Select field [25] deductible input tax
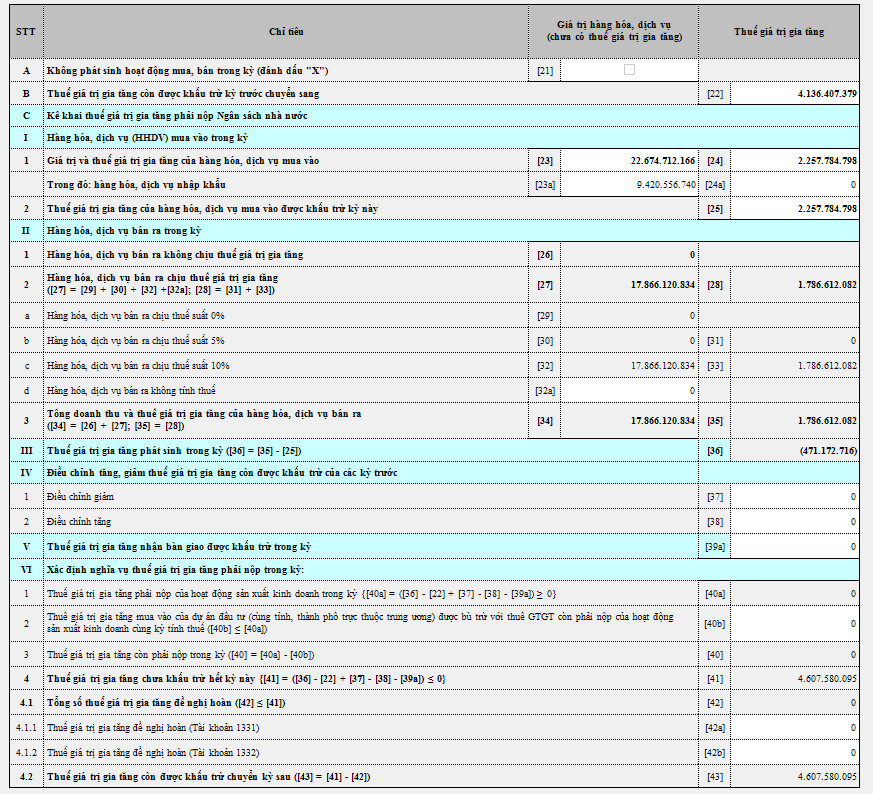Screen dimensions: 873x794 [x=794, y=209]
